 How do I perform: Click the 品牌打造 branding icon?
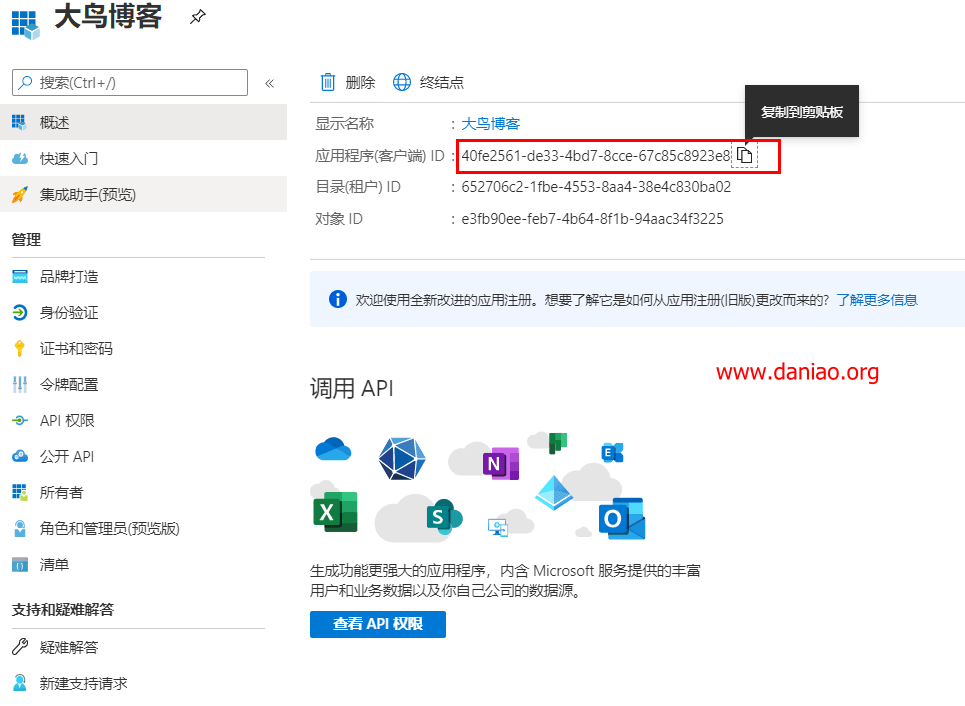[x=20, y=277]
